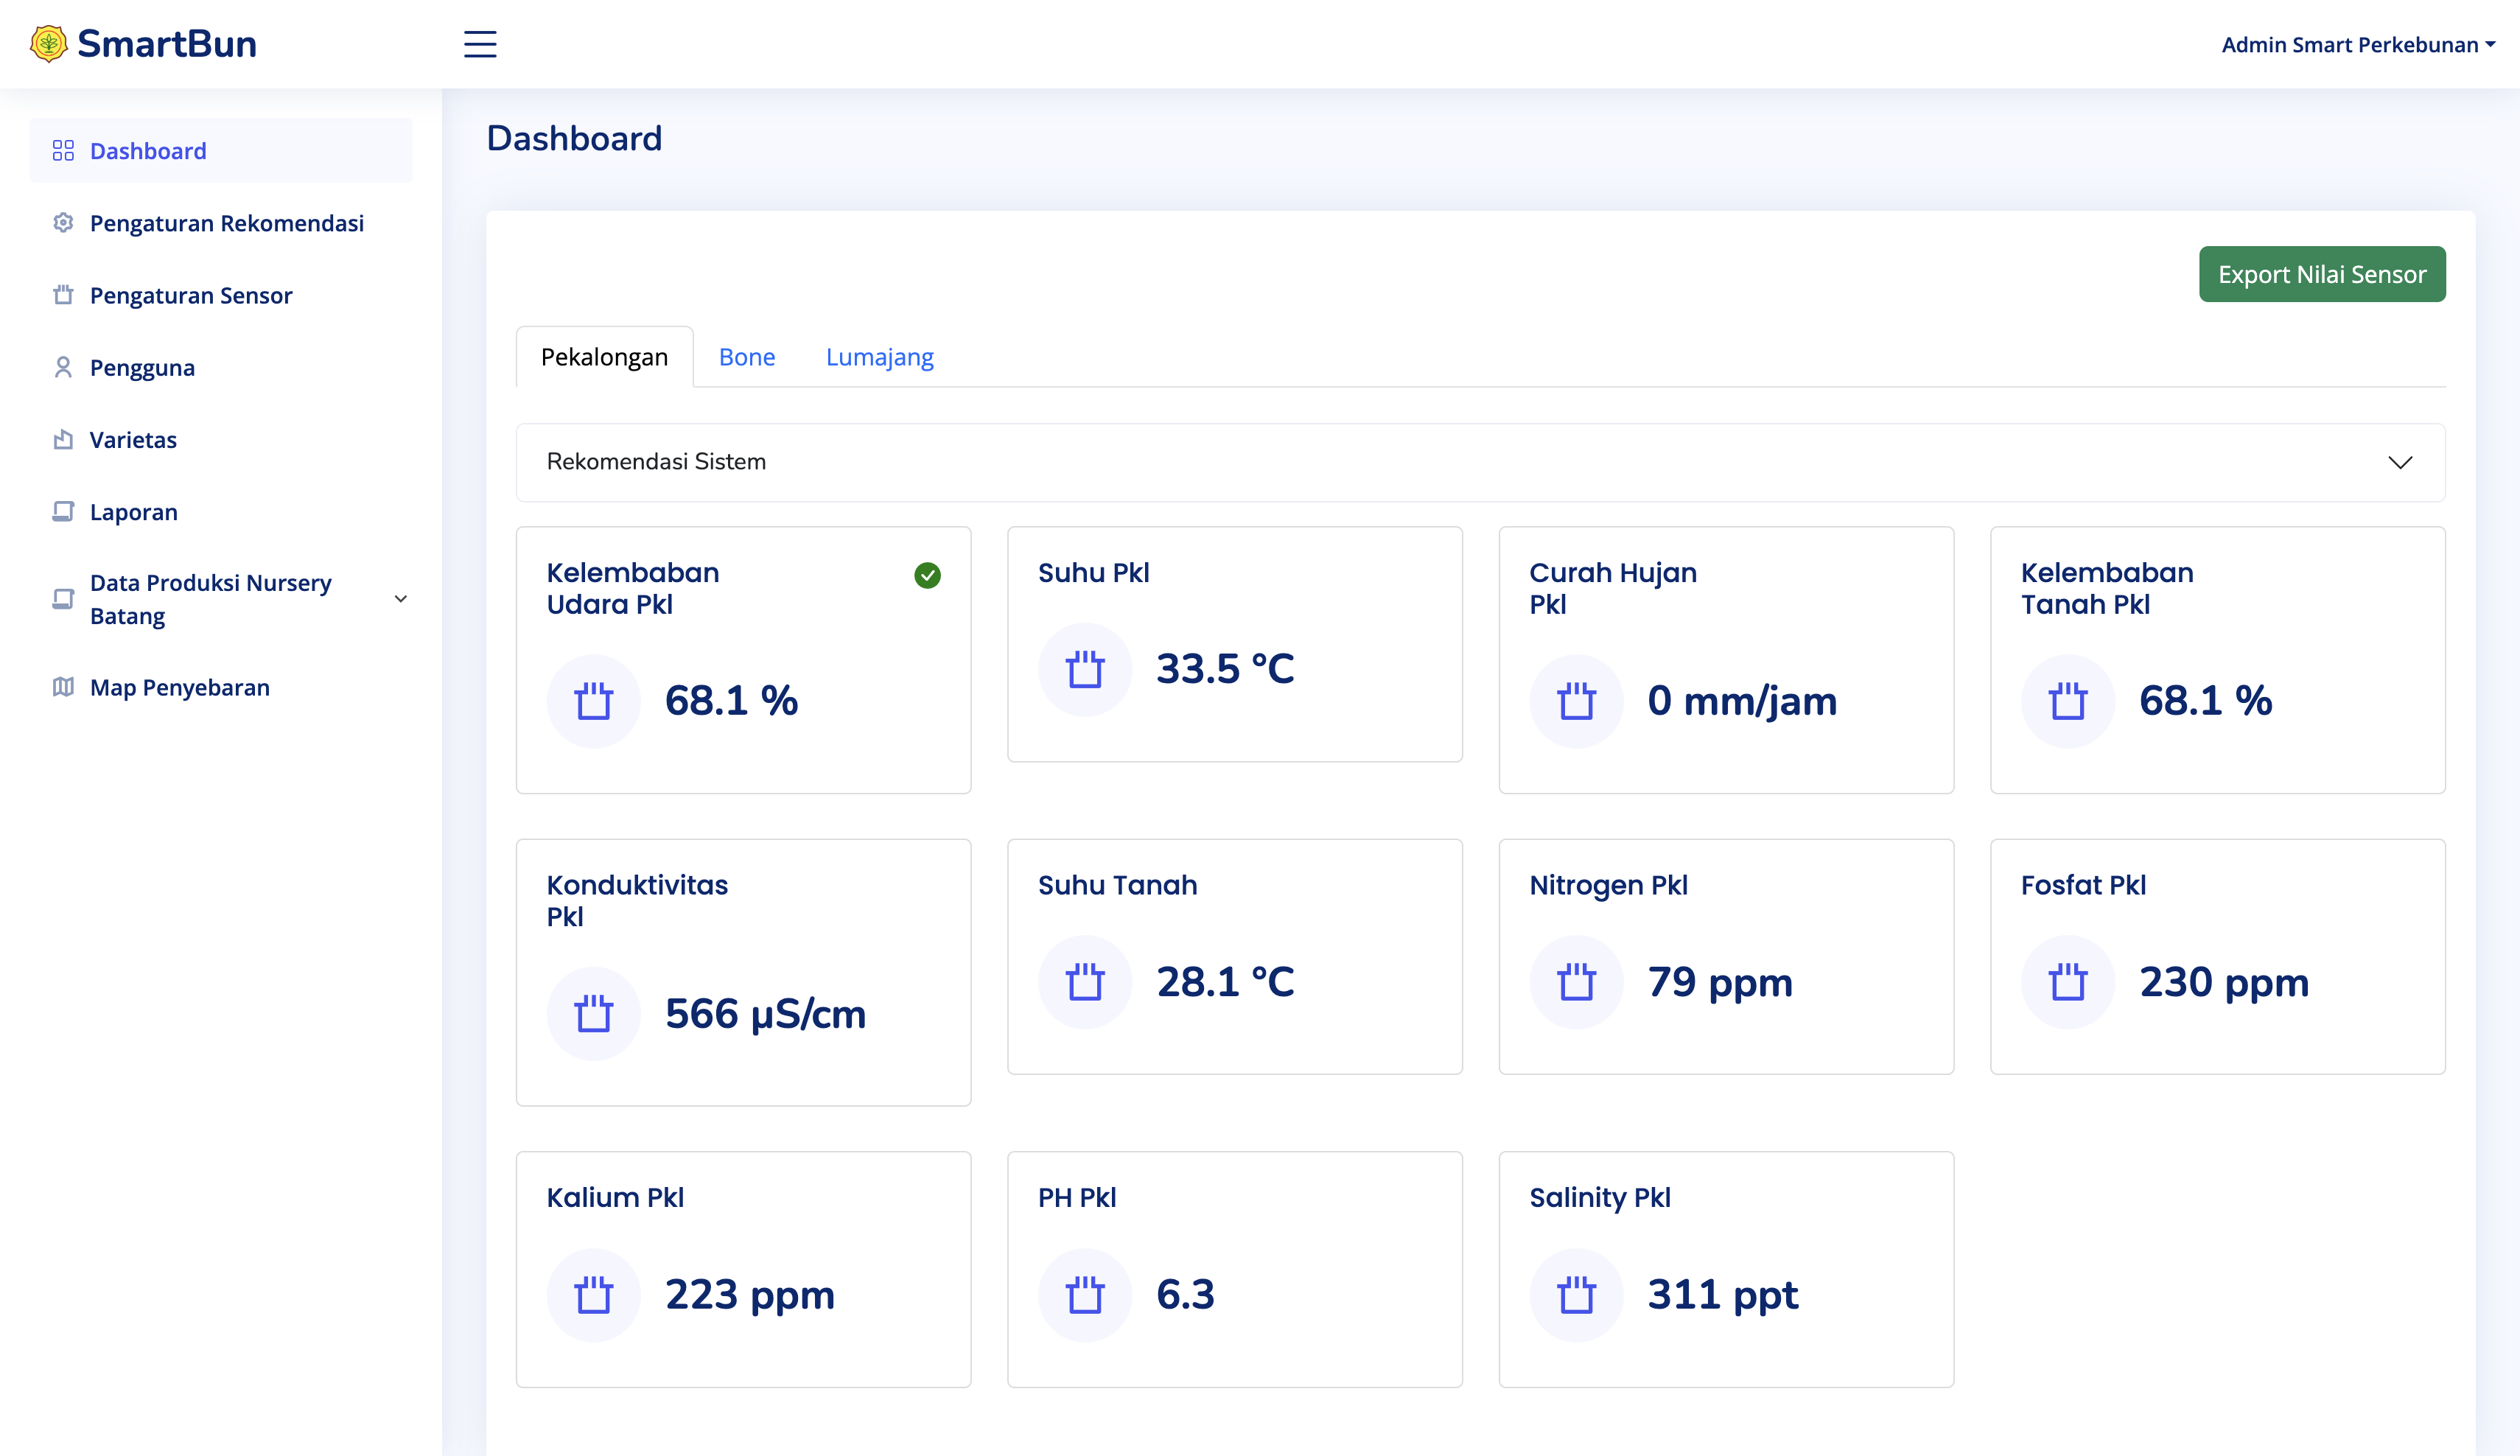Click the green check status on Kelembaban Udara
Image resolution: width=2520 pixels, height=1456 pixels.
[927, 575]
